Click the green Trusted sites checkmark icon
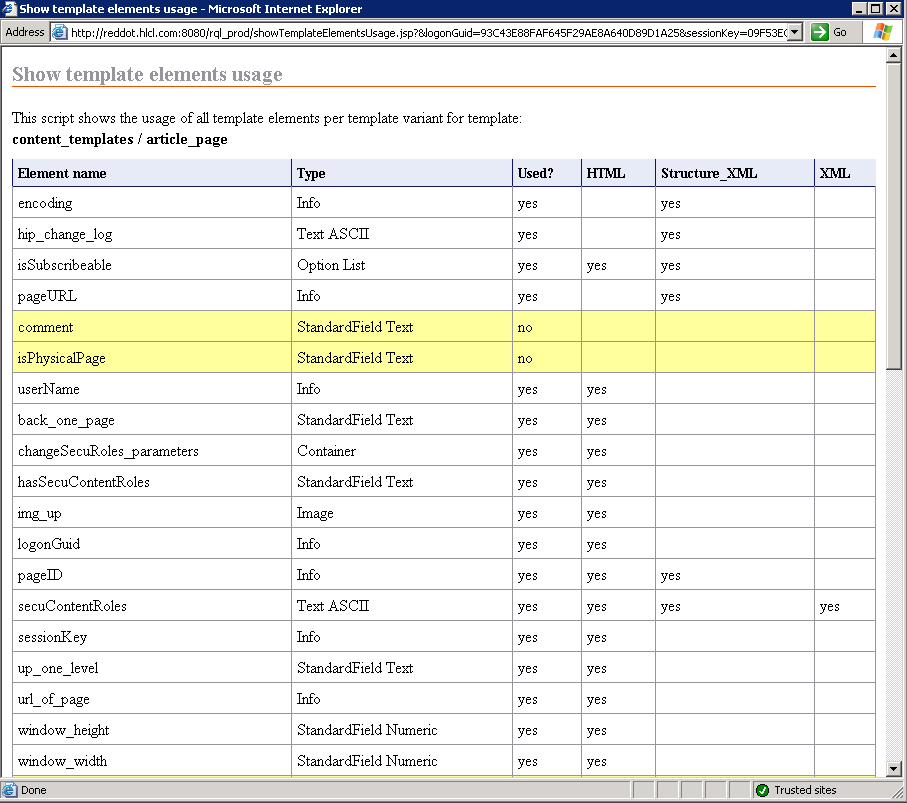The width and height of the screenshot is (907, 803). pyautogui.click(x=762, y=790)
